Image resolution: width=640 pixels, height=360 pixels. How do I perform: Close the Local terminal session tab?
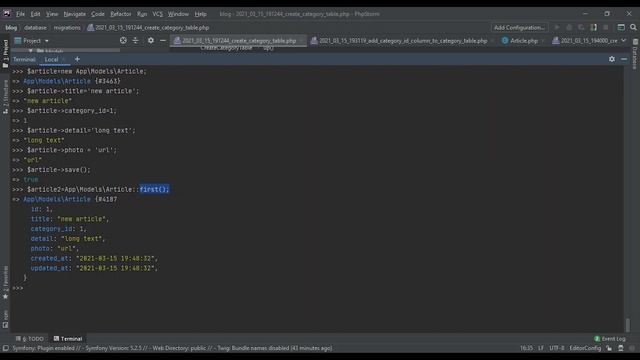(64, 60)
